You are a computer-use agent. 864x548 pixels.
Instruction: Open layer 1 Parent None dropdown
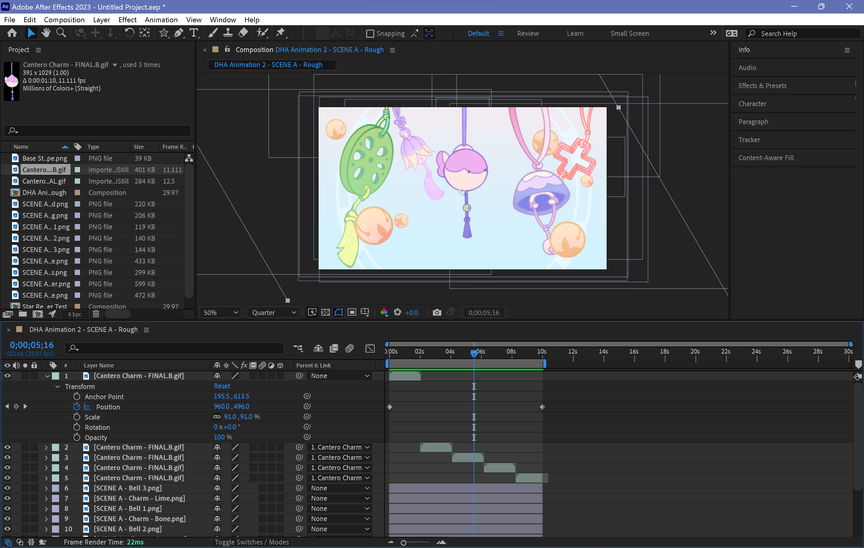339,376
